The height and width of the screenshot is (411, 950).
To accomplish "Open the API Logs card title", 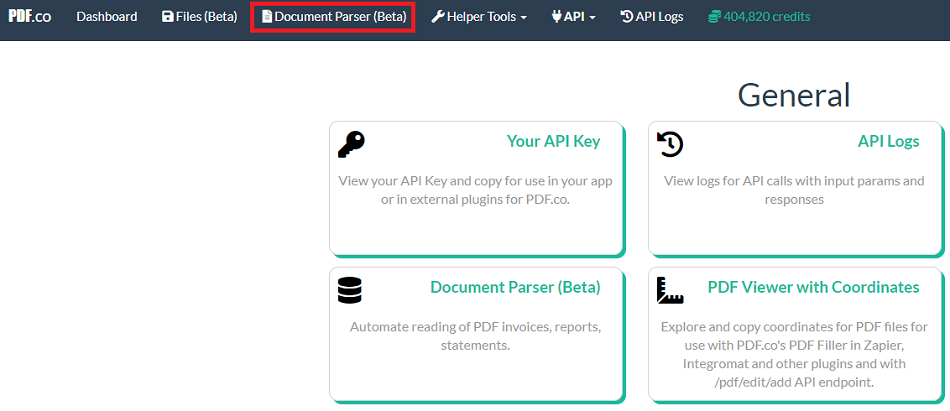I will coord(888,141).
